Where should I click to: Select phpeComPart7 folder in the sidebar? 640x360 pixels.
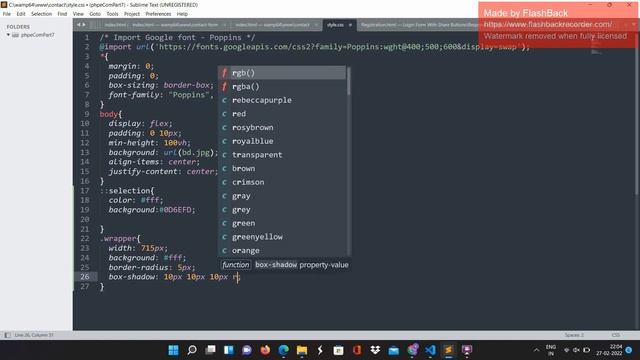[37, 35]
